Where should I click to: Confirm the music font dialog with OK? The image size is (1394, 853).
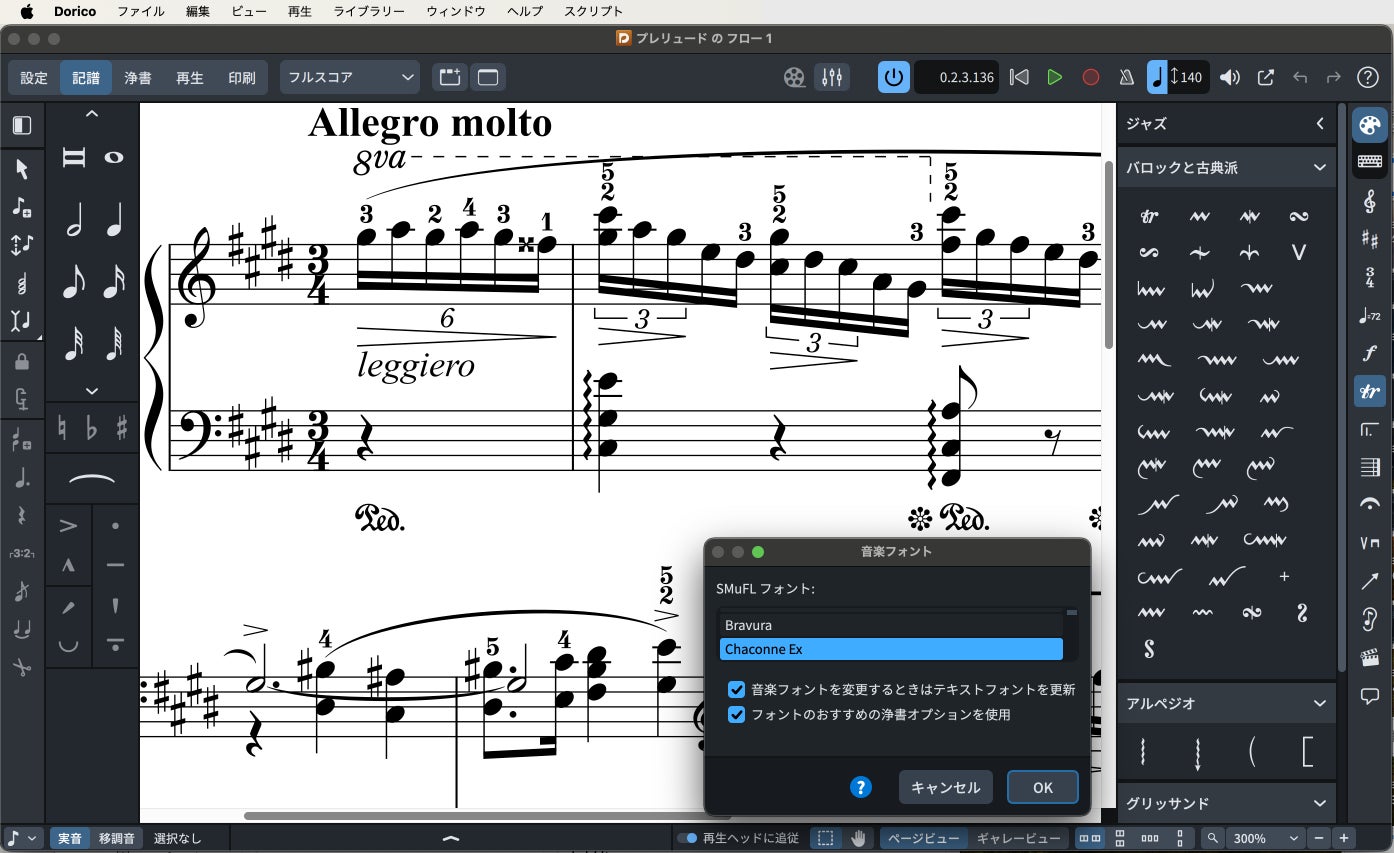(1042, 787)
